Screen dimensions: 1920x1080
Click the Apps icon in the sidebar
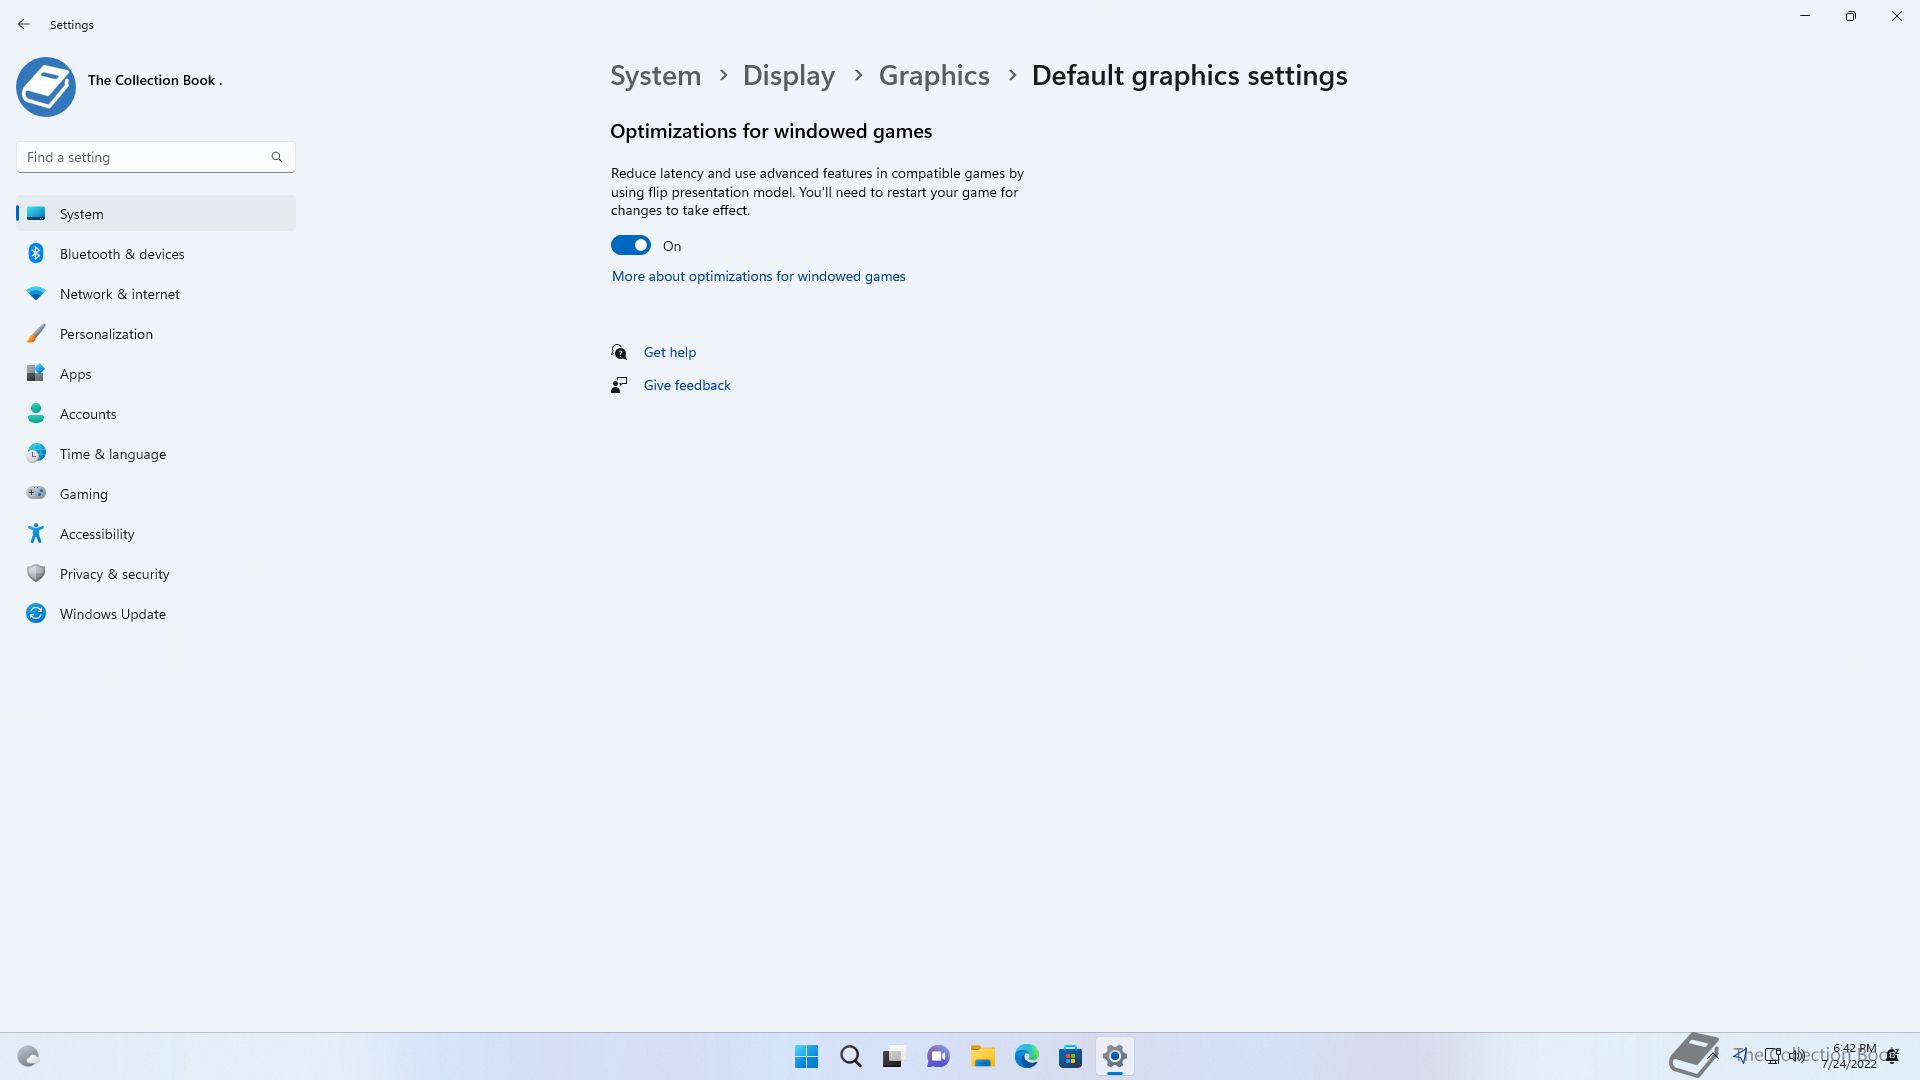[36, 373]
